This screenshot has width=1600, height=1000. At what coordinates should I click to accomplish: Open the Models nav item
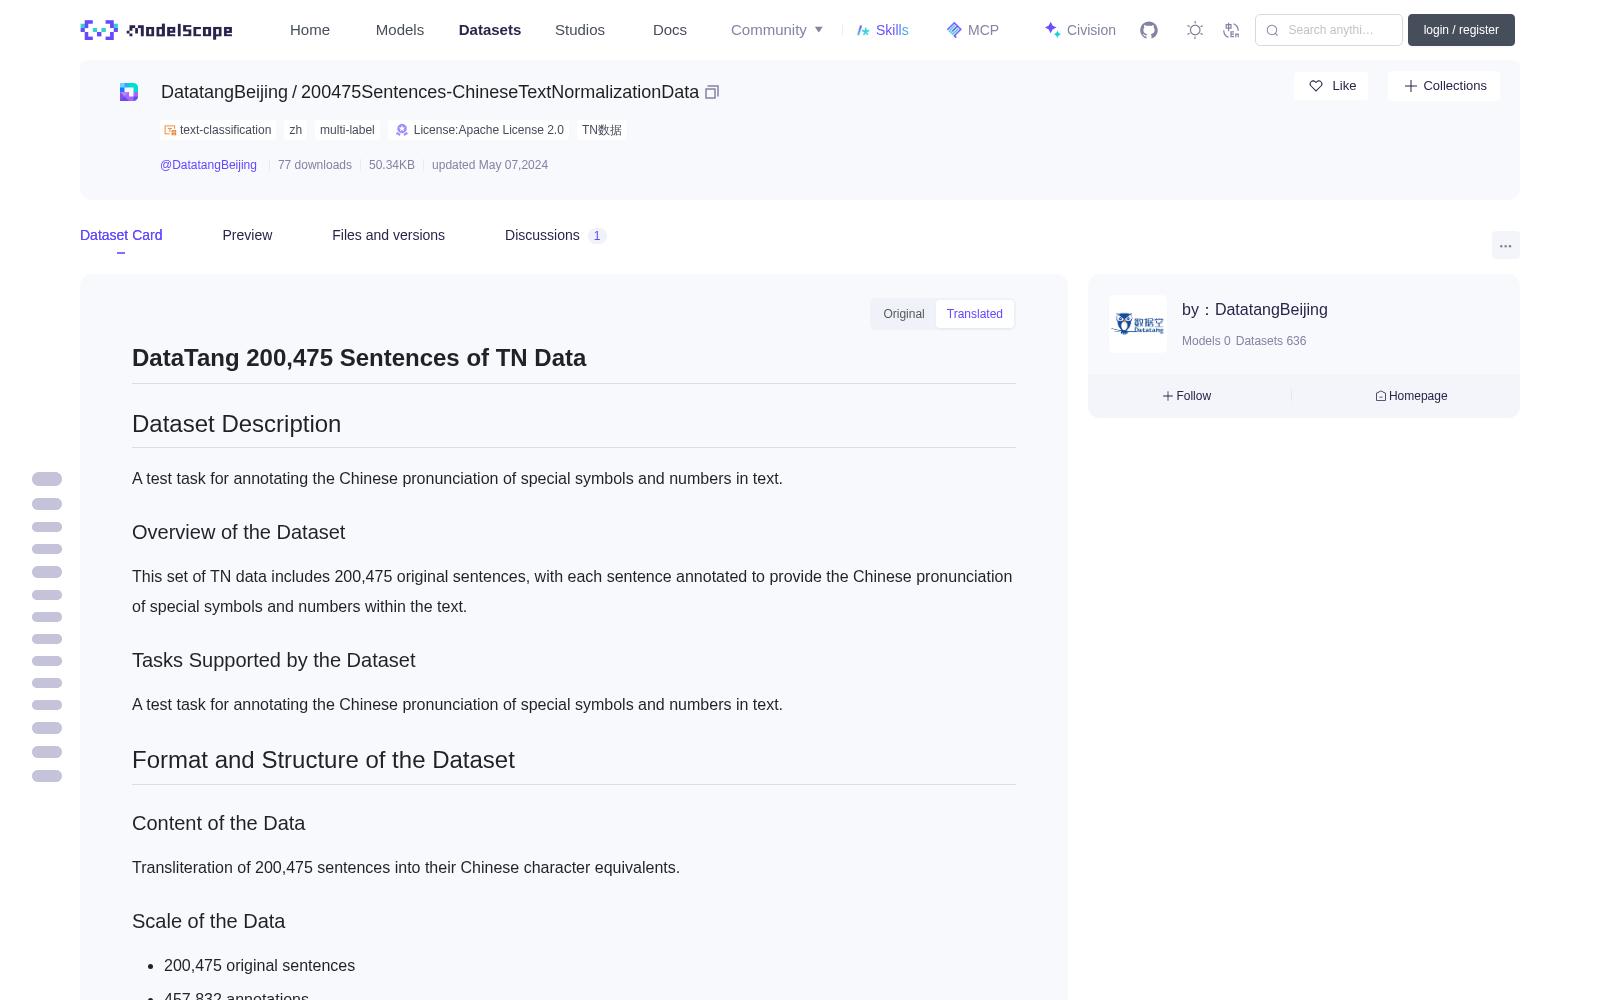[x=400, y=30]
